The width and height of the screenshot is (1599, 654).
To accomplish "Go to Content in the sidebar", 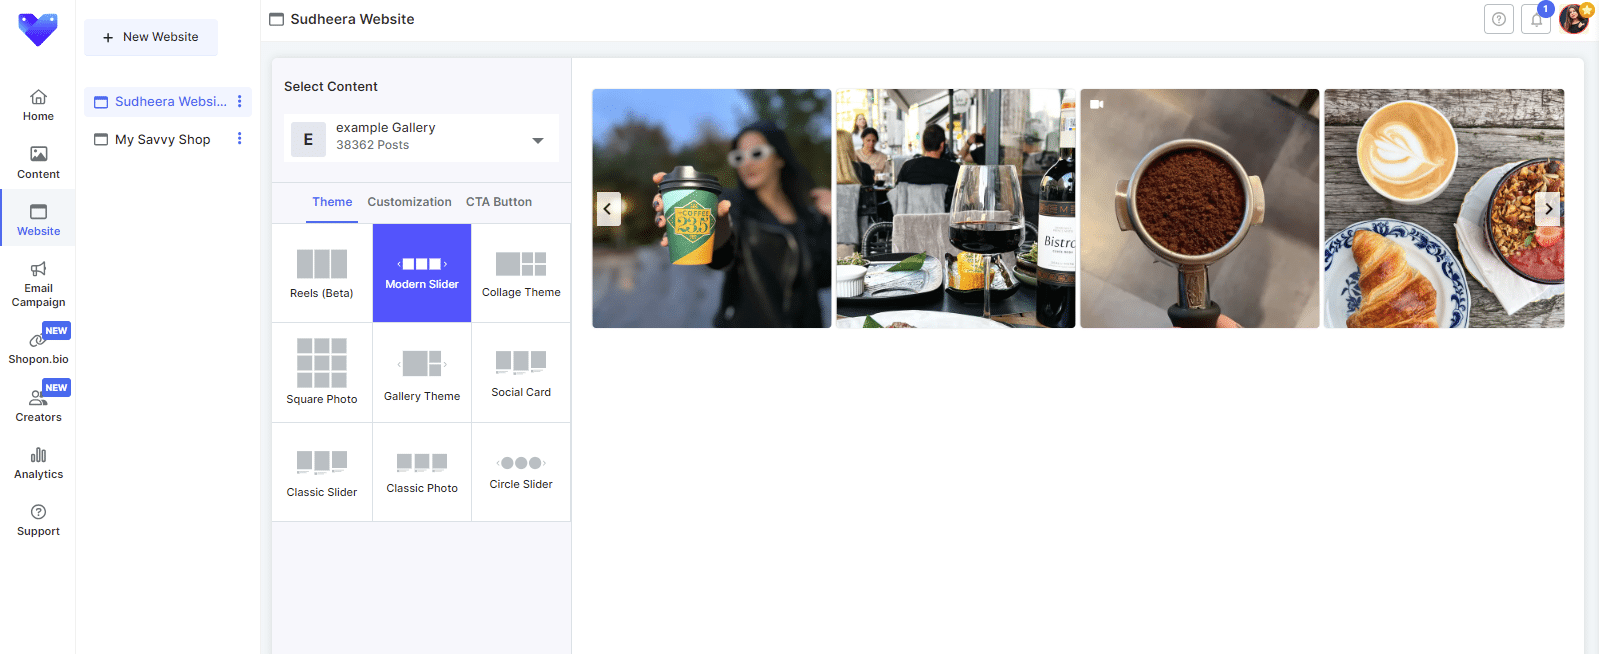I will point(38,162).
